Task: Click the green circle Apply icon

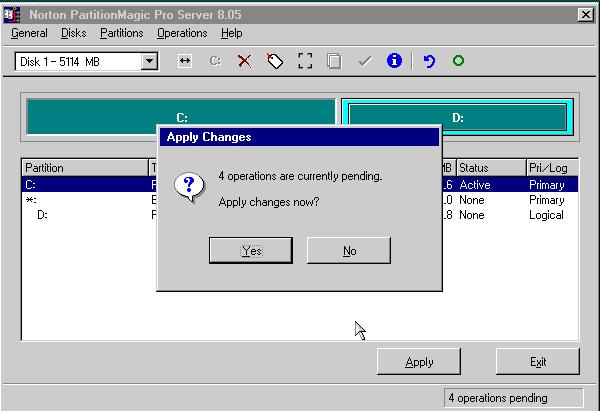Action: pyautogui.click(x=458, y=60)
